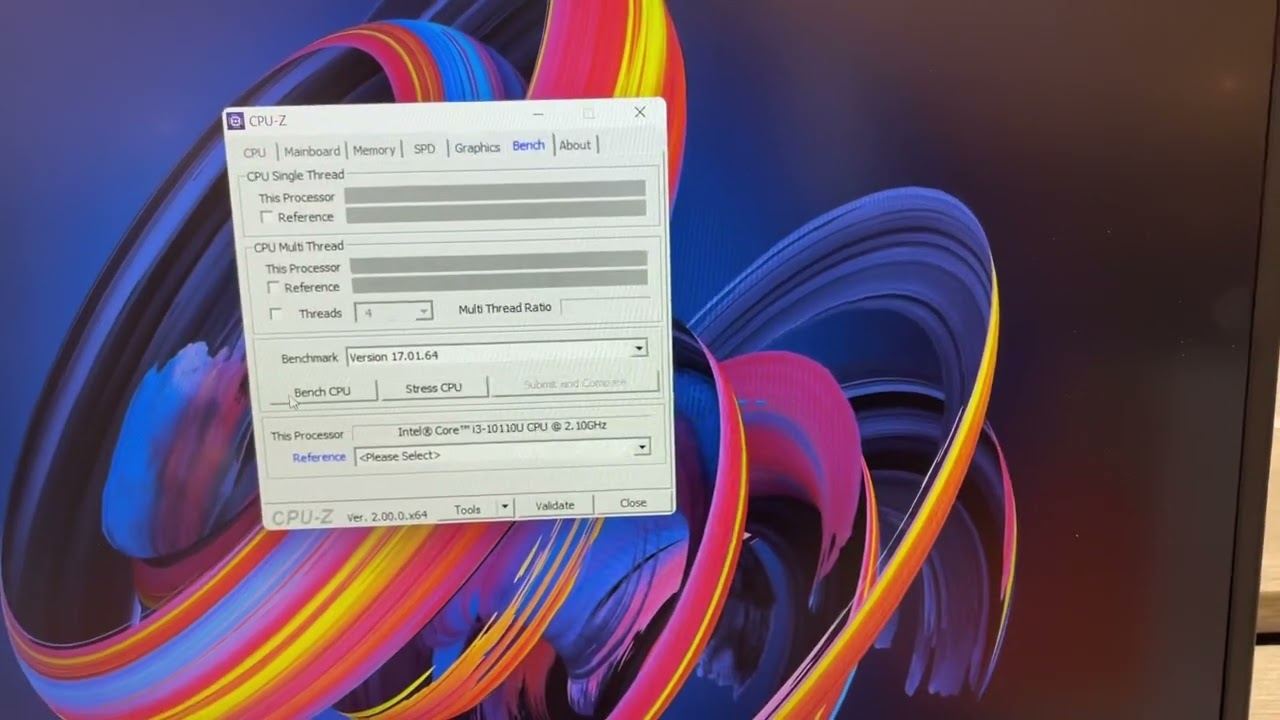The height and width of the screenshot is (720, 1280).
Task: Open the Mainboard tab
Action: (x=312, y=151)
